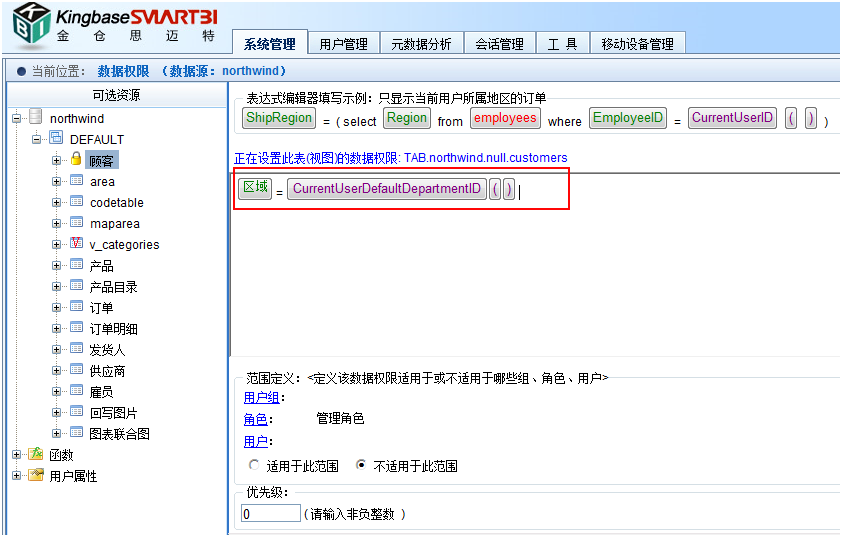Click the KingbaseSmartBI cube logo

point(32,23)
